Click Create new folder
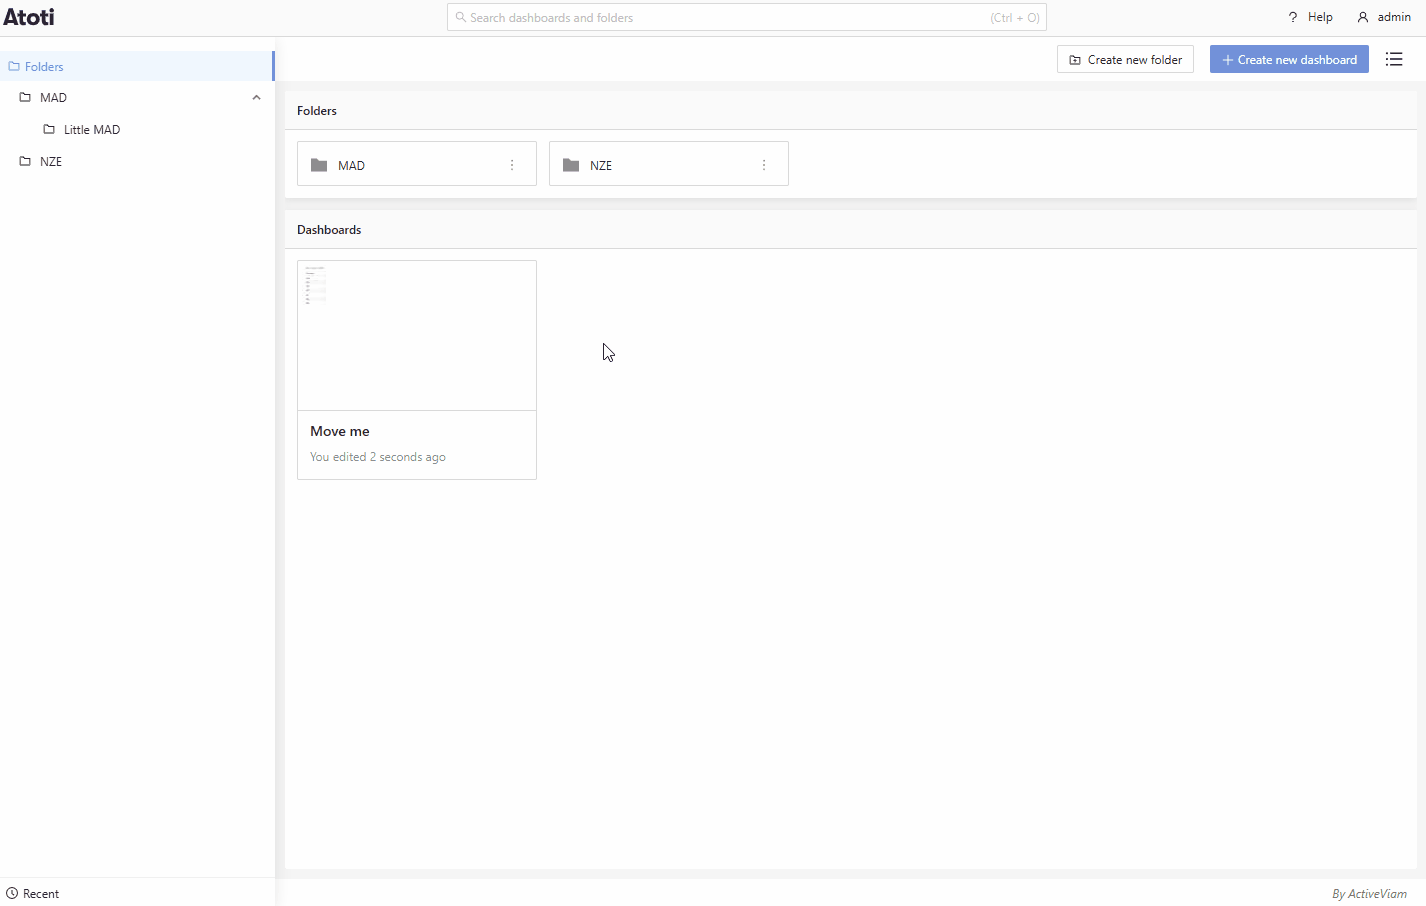 [1125, 59]
